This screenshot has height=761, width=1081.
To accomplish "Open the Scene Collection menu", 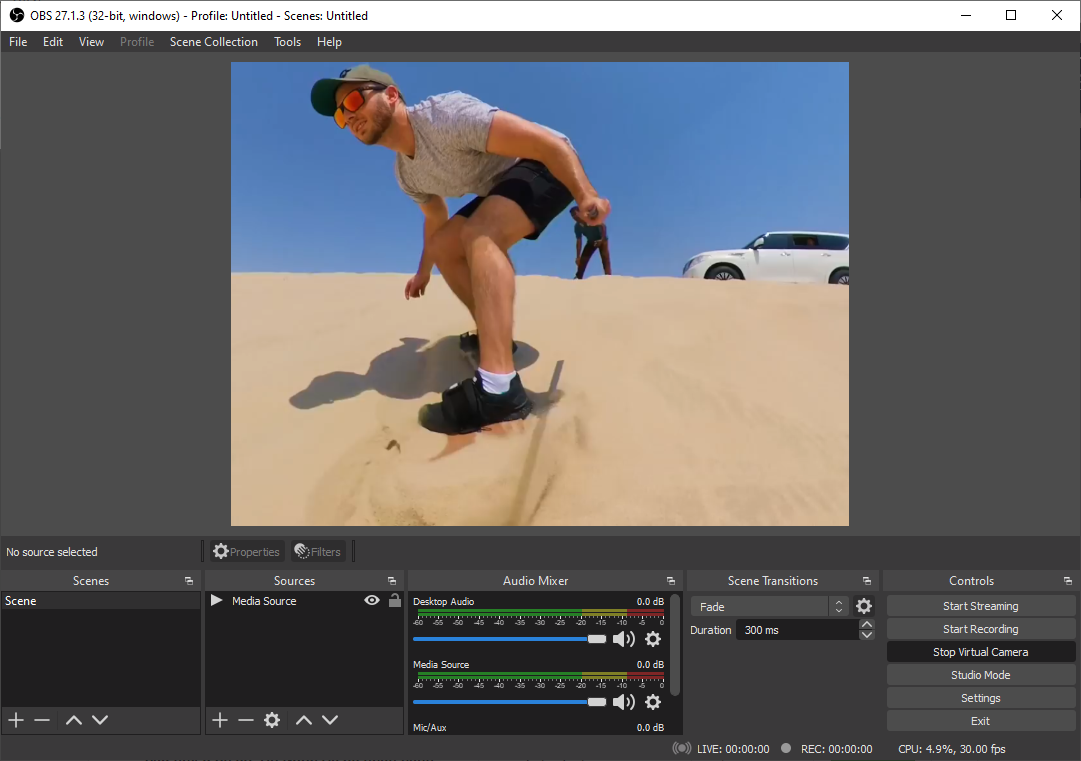I will pyautogui.click(x=213, y=42).
